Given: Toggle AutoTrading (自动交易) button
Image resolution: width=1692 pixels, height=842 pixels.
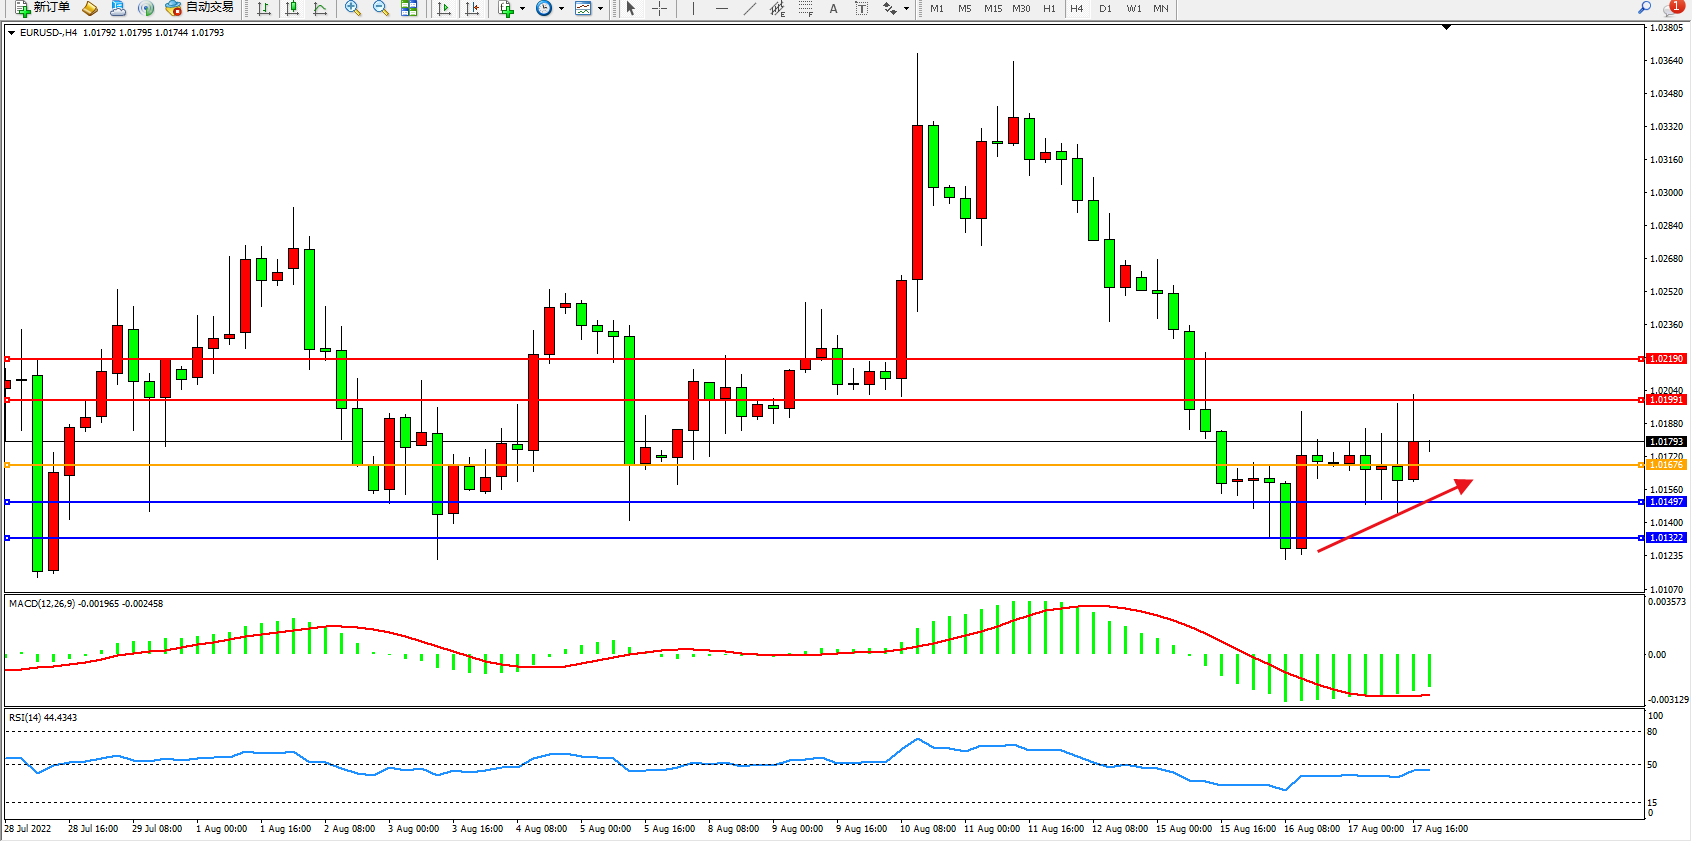Looking at the screenshot, I should [x=200, y=8].
